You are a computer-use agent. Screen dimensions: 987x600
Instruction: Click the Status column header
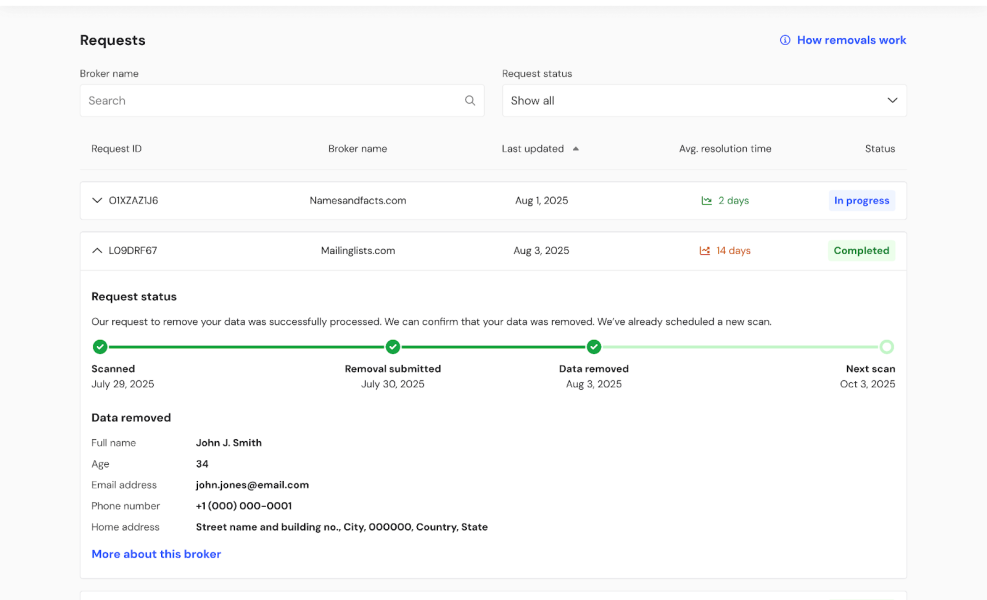(879, 149)
